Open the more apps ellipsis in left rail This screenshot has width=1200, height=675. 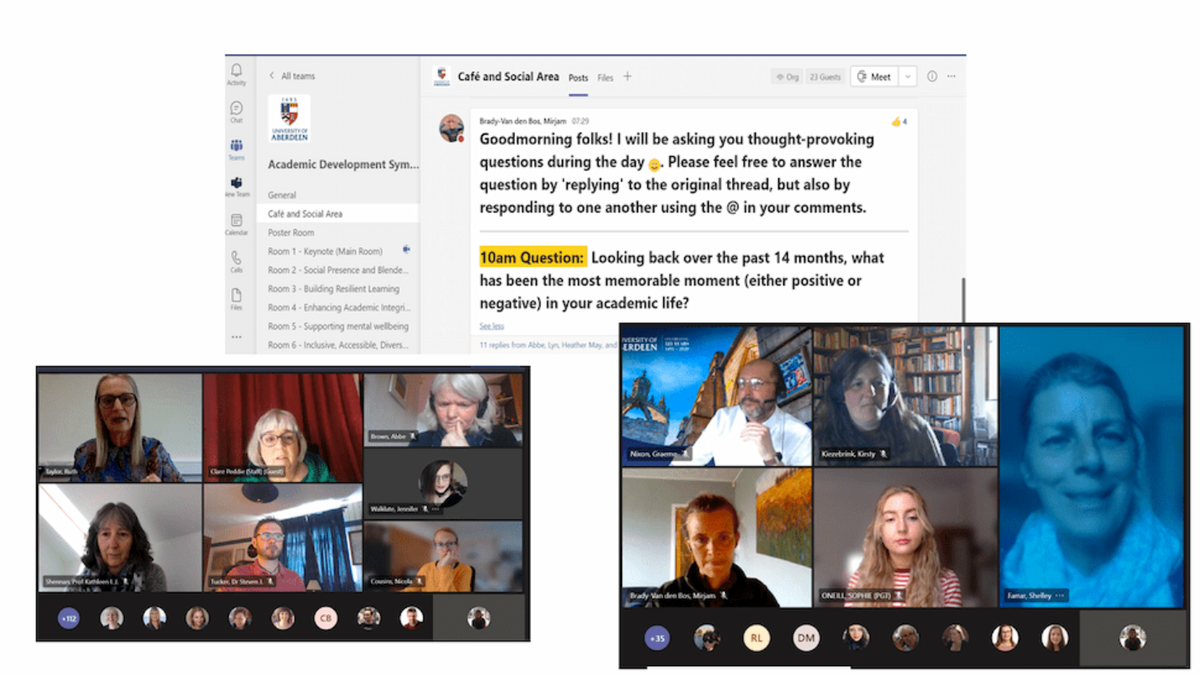pyautogui.click(x=236, y=337)
